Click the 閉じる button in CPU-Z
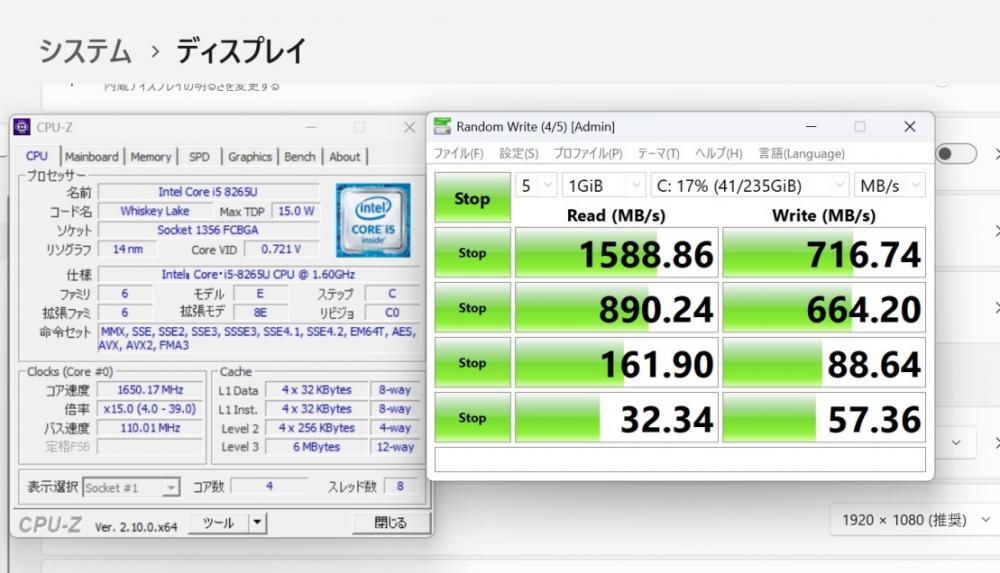This screenshot has width=1000, height=573. click(391, 523)
